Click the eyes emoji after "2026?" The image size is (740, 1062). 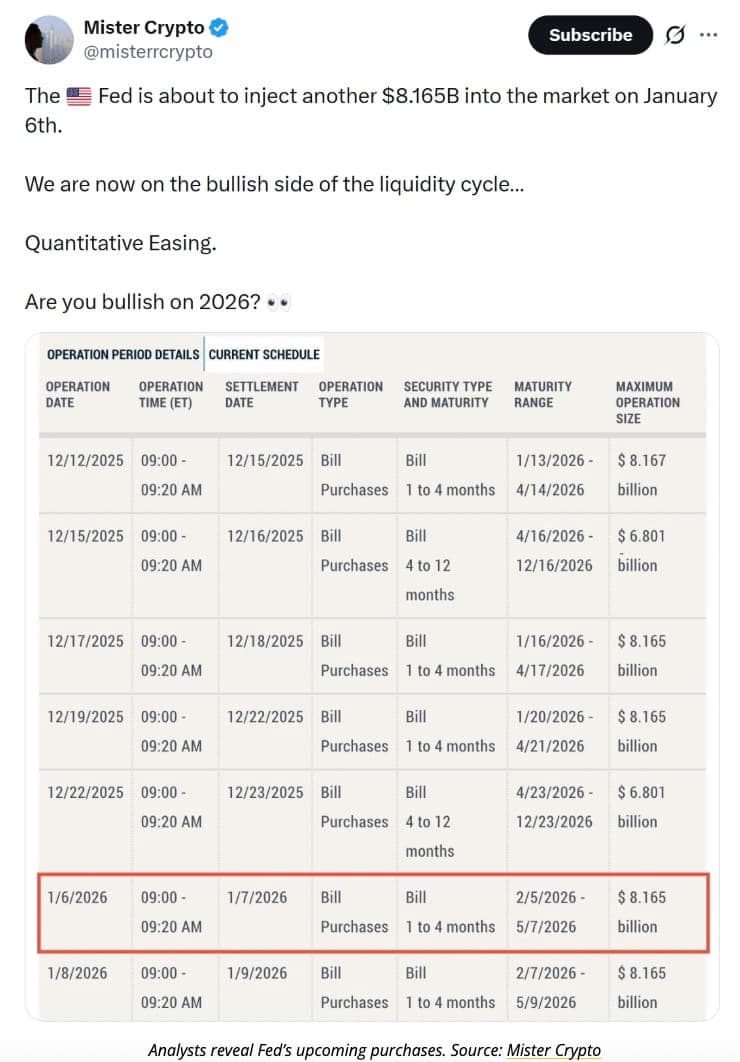tap(279, 302)
